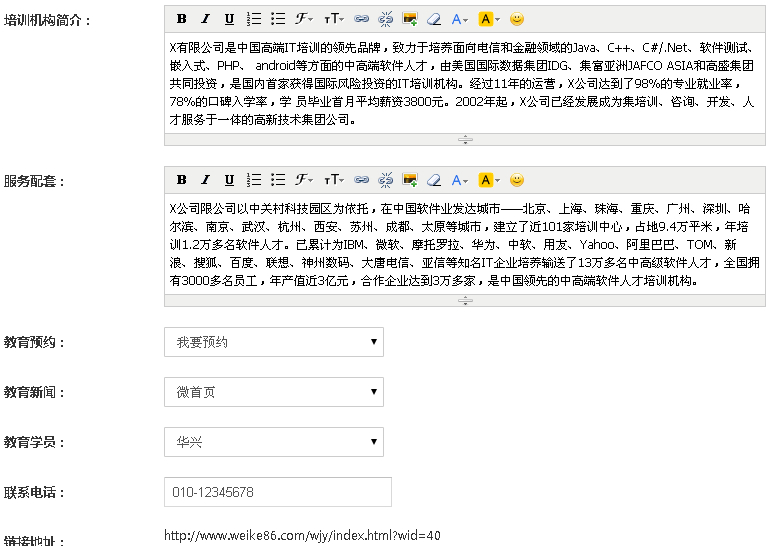771x546 pixels.
Task: Open font family dropdown in 培训机构简介 toolbar
Action: (x=305, y=19)
